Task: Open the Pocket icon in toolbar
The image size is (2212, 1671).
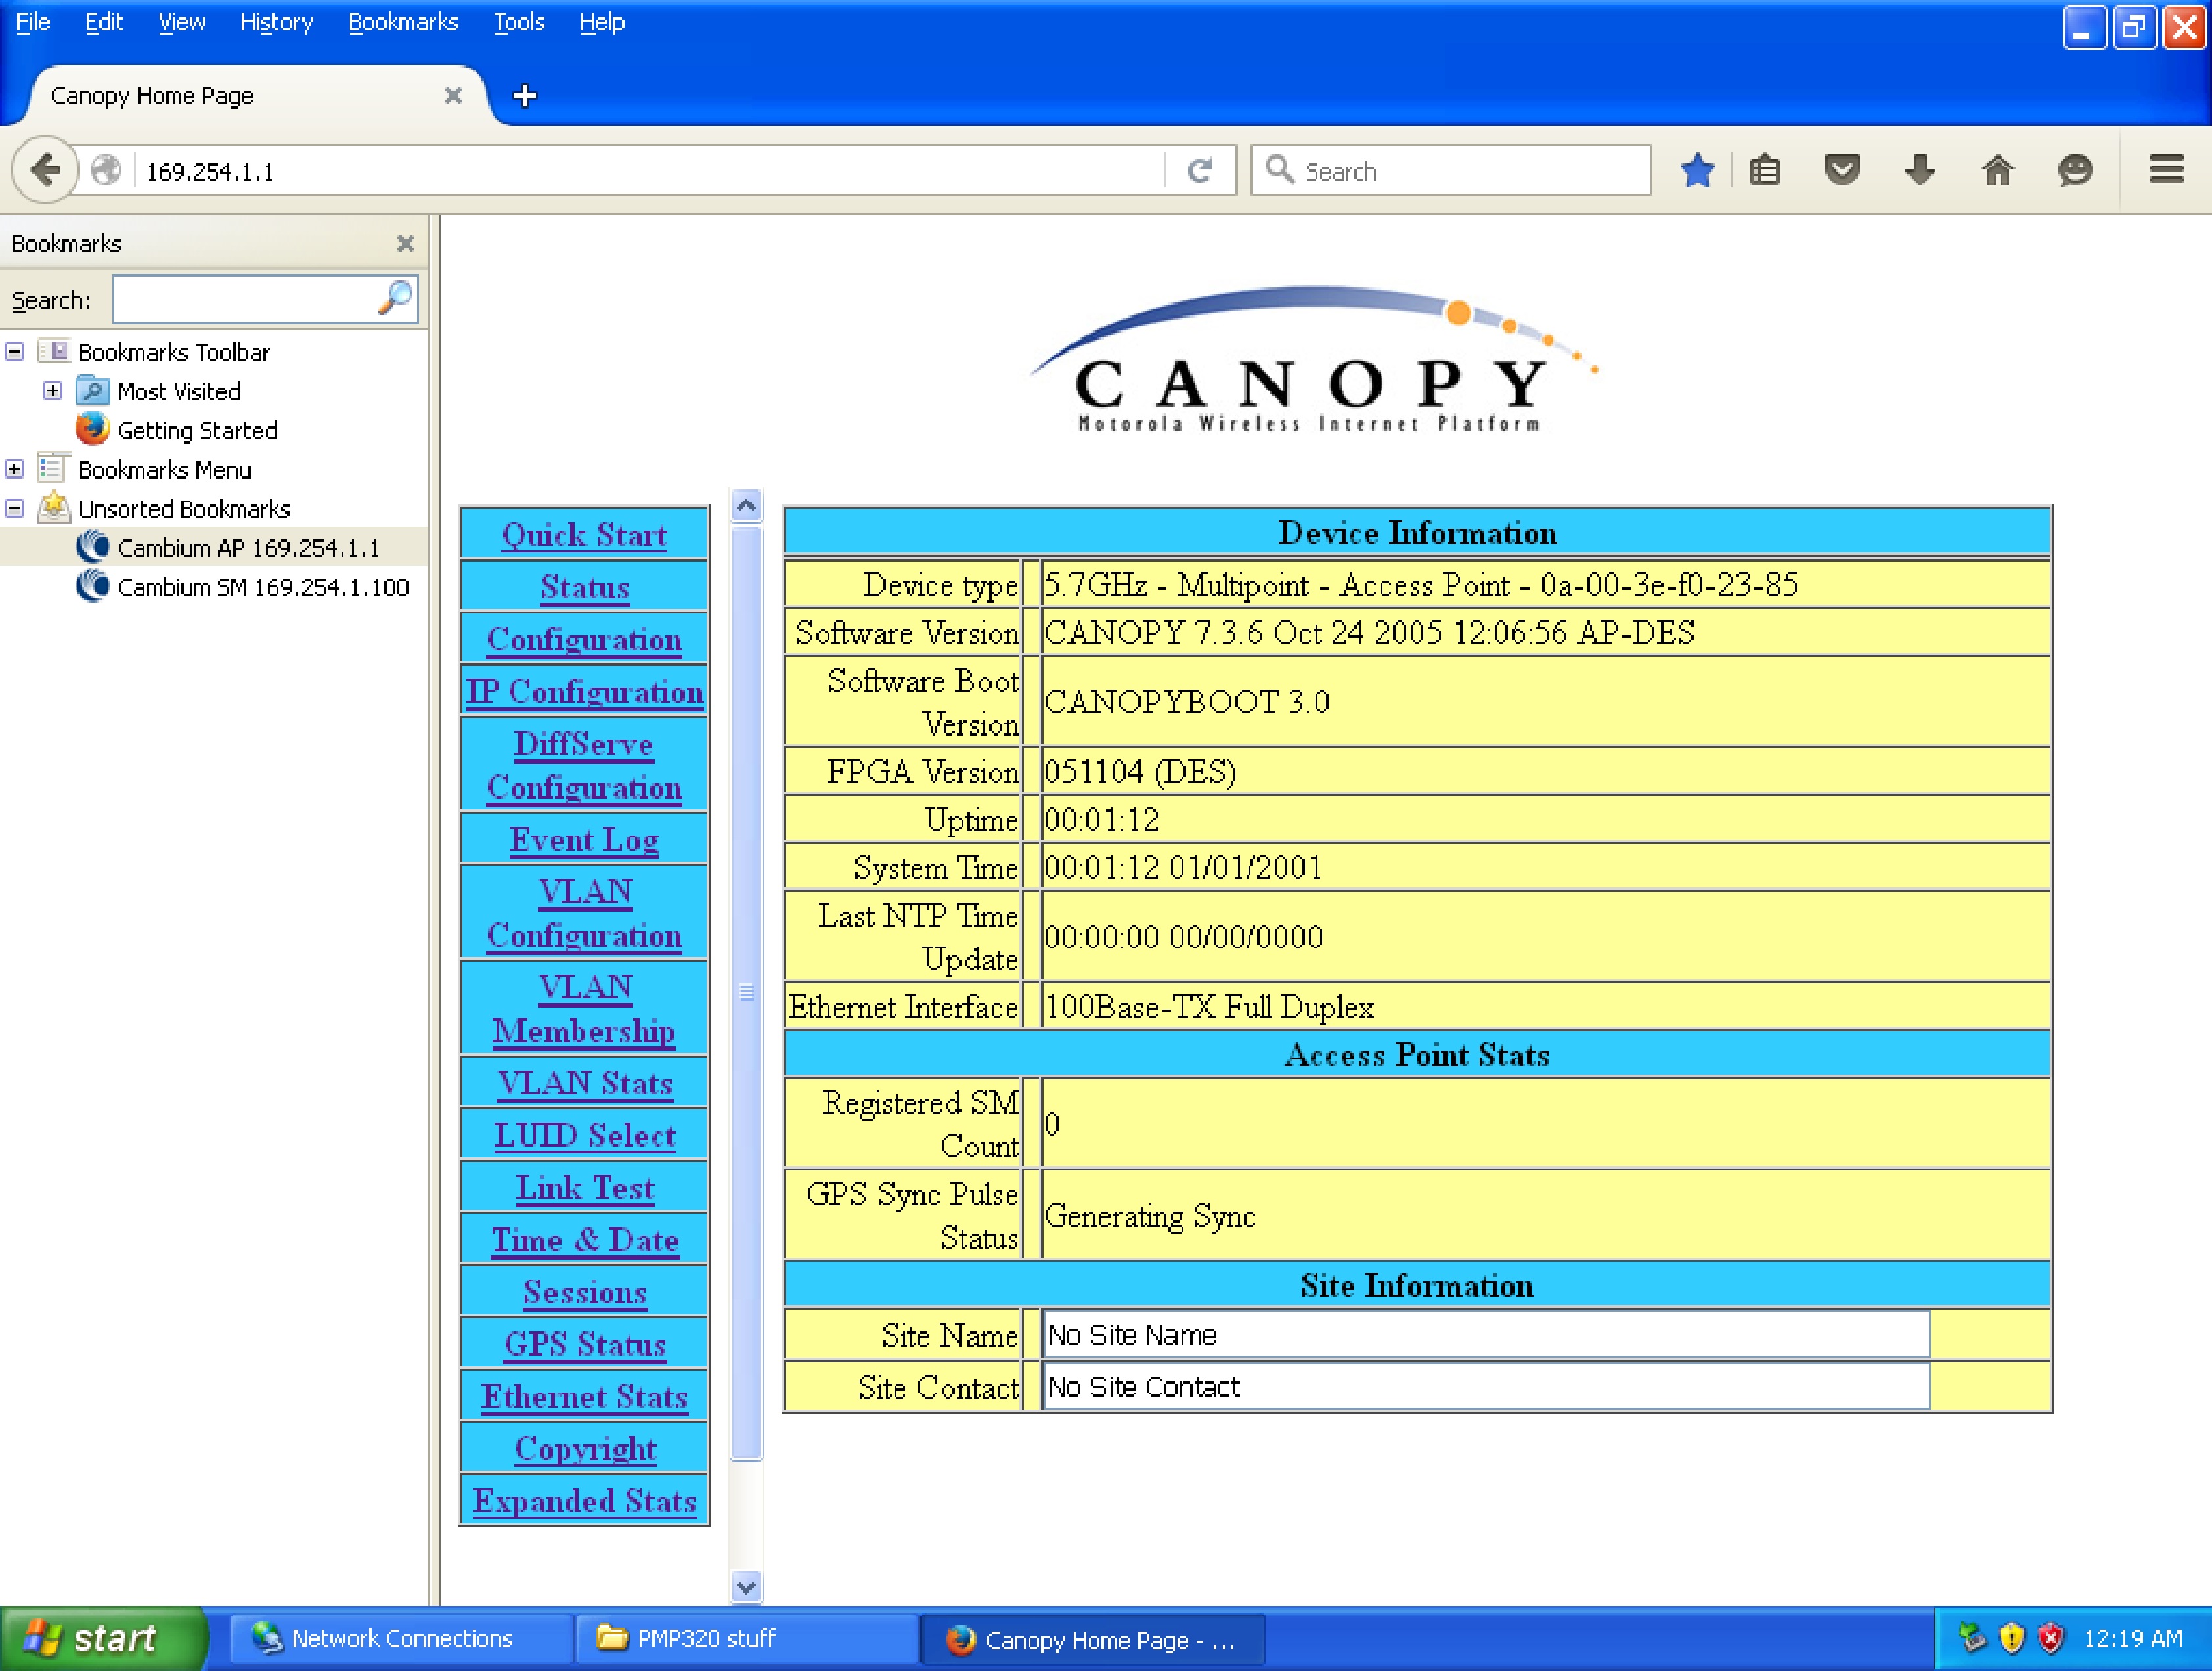Action: tap(1841, 171)
